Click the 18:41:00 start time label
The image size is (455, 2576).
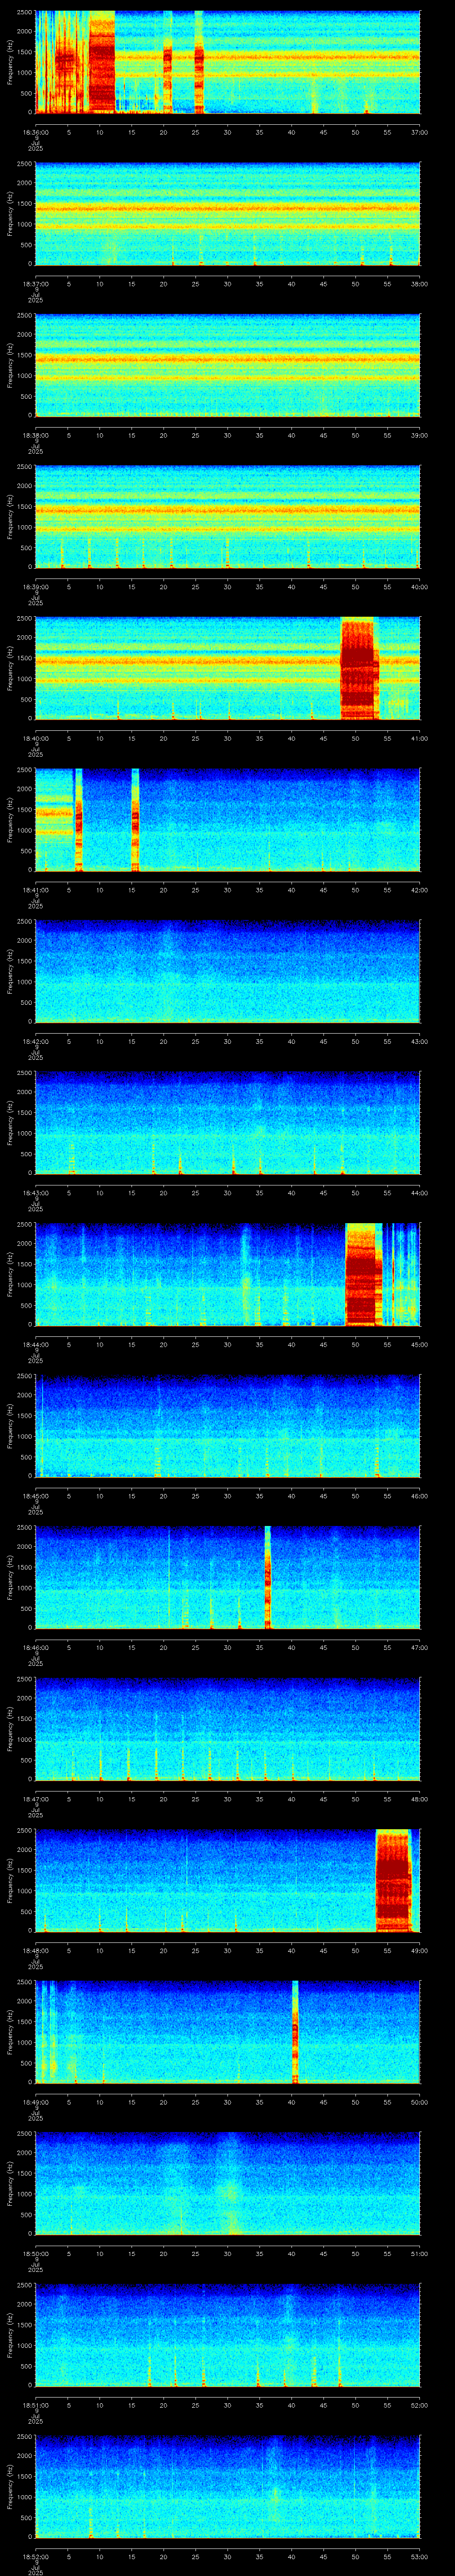[x=35, y=890]
